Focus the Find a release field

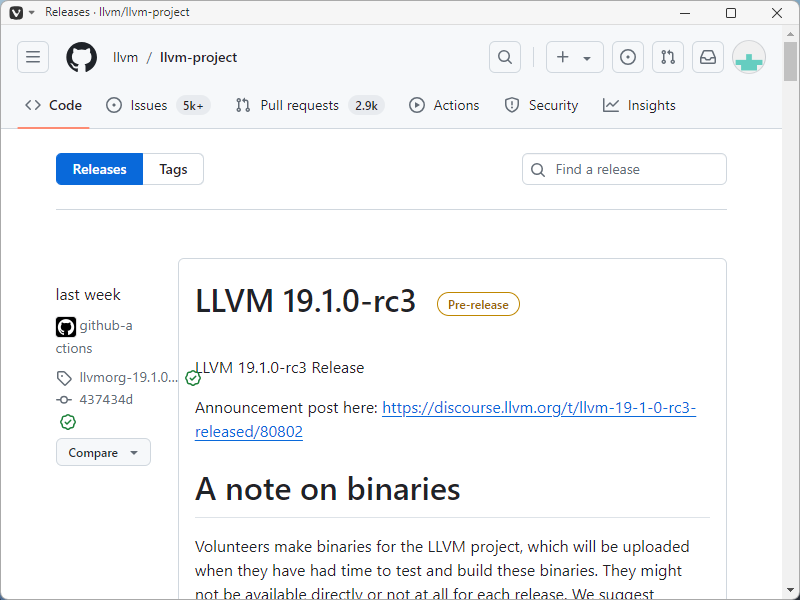point(624,169)
